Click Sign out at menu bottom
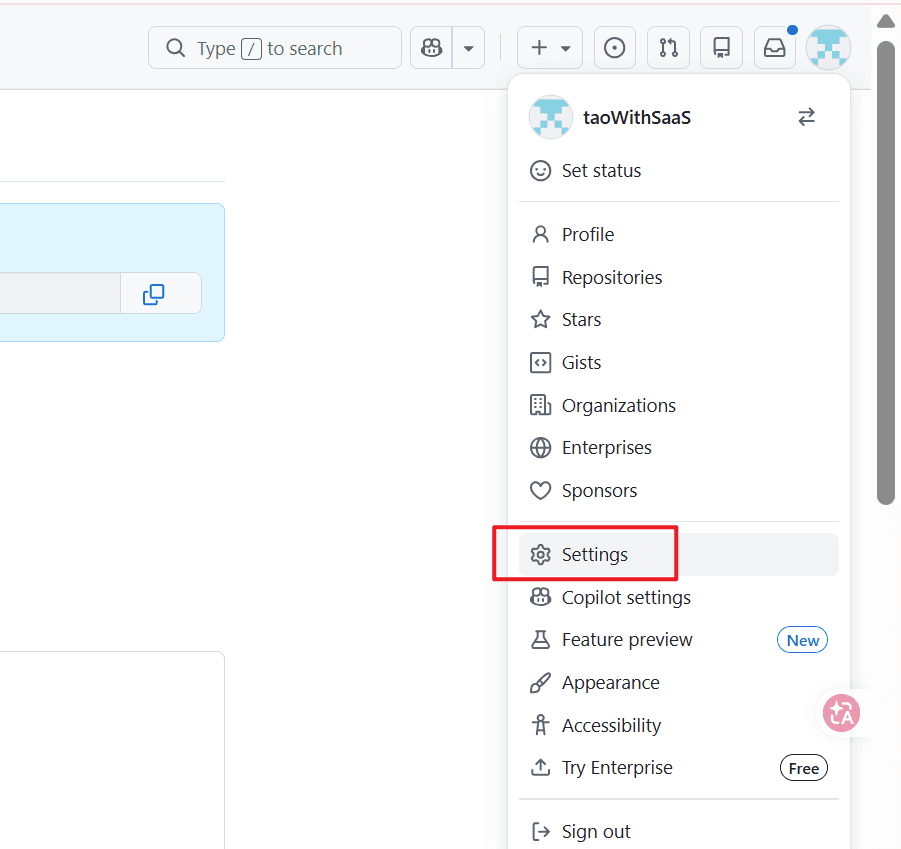The width and height of the screenshot is (901, 849). 596,832
